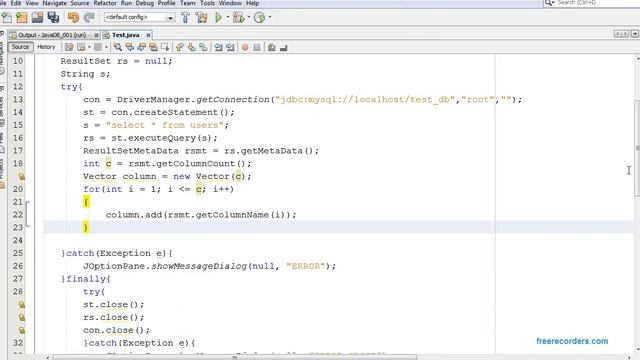Go to Next Bookmark icon
This screenshot has width=640, height=360.
[x=191, y=47]
